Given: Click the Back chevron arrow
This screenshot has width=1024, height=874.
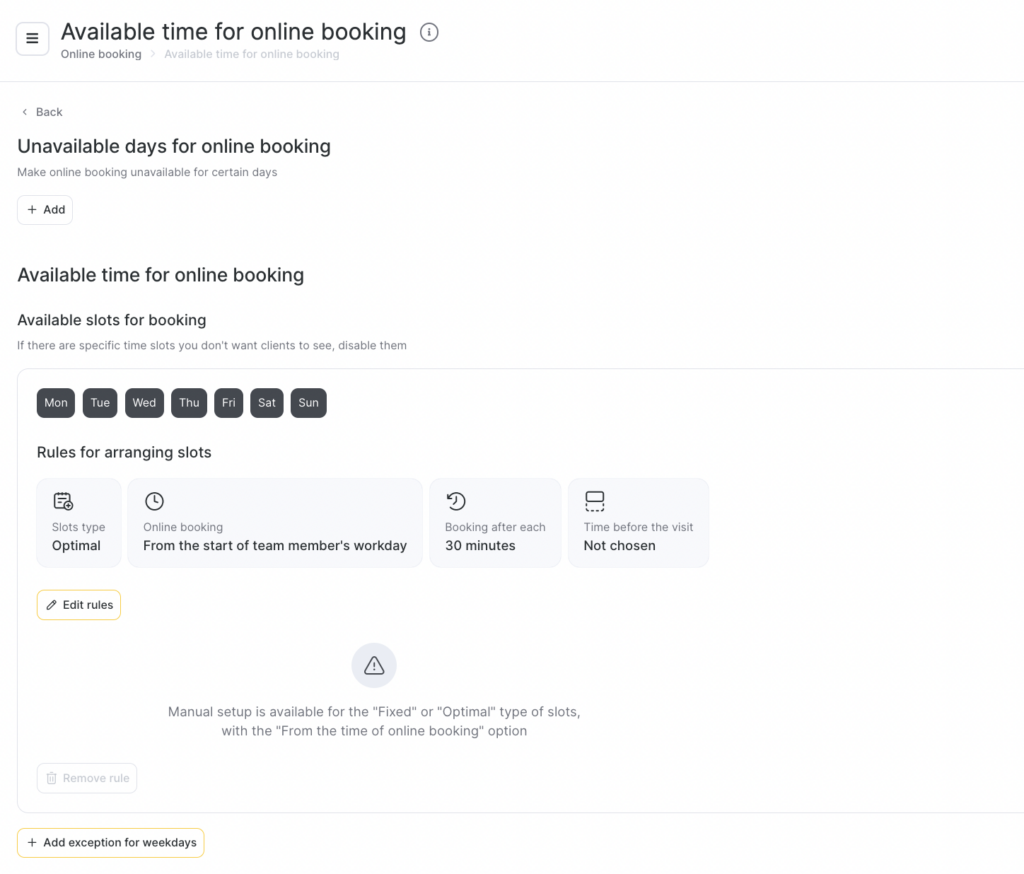Looking at the screenshot, I should 25,112.
